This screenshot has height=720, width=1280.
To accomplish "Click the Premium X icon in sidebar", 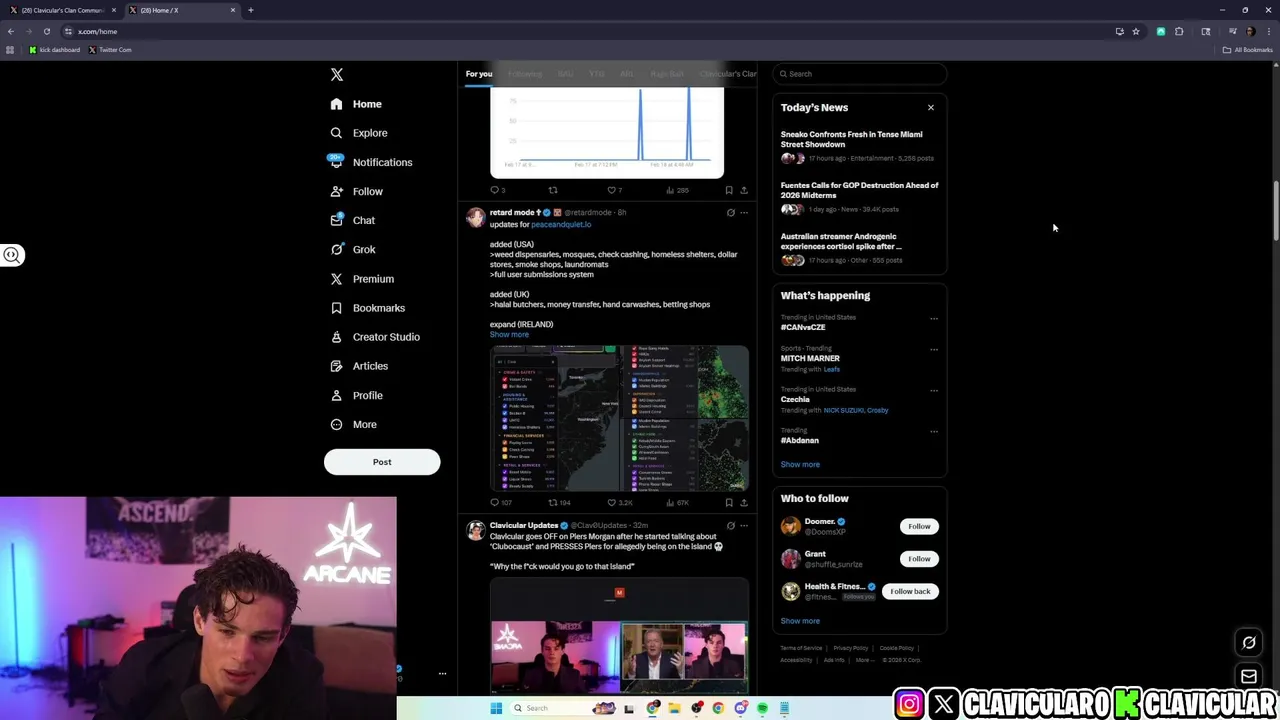I will click(x=336, y=279).
